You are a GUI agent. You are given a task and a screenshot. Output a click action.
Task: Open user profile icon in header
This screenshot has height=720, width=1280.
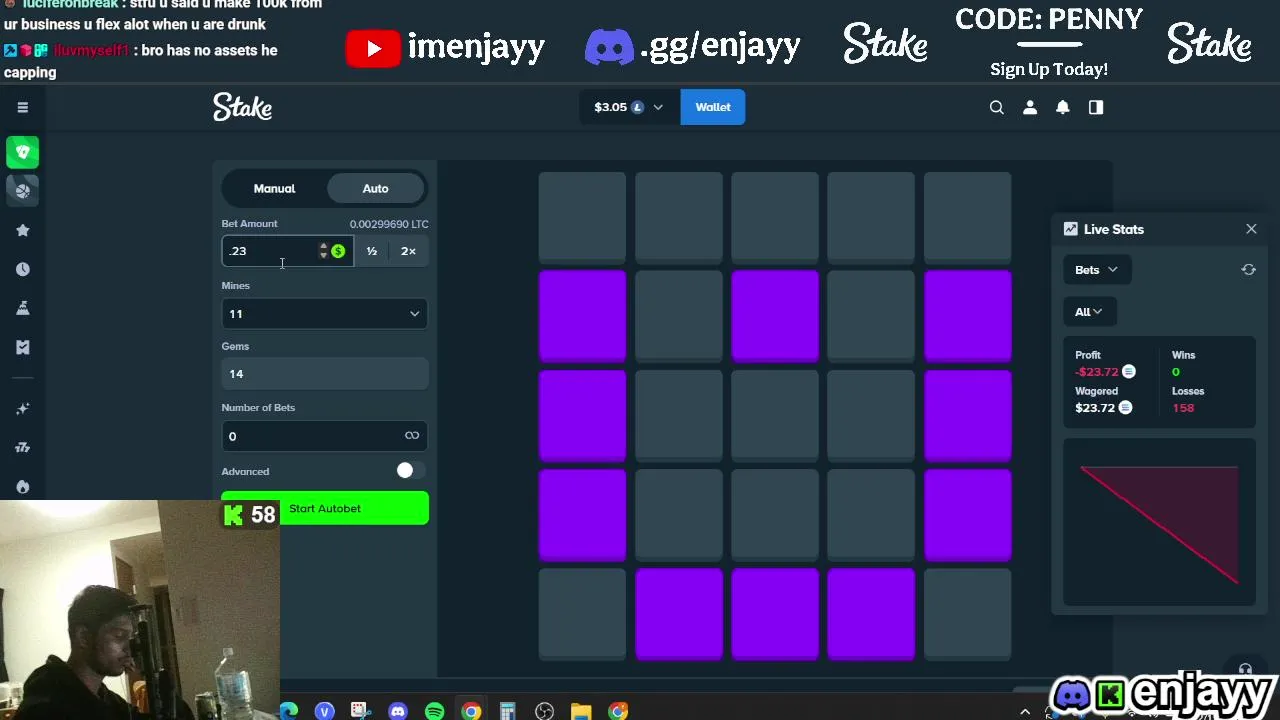coord(1030,107)
